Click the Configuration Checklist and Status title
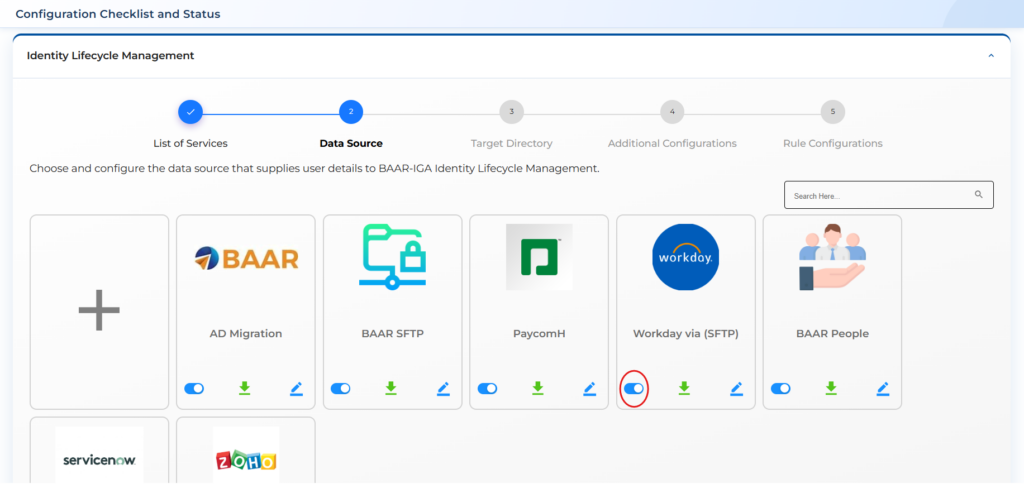Image resolution: width=1024 pixels, height=493 pixels. [x=118, y=14]
